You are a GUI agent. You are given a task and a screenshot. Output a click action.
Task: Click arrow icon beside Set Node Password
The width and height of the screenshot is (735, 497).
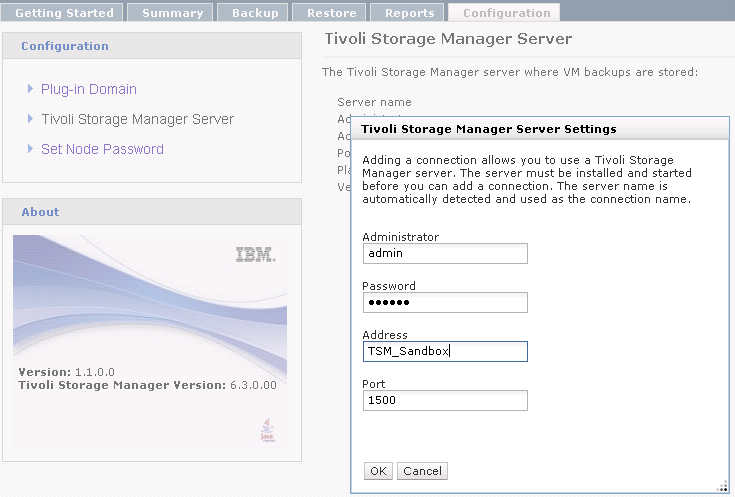click(x=31, y=149)
